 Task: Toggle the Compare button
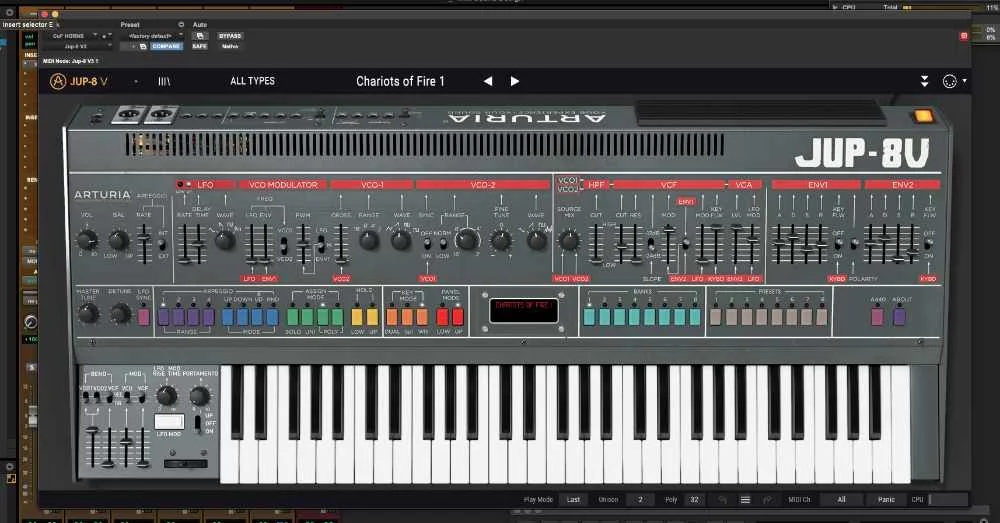(166, 47)
